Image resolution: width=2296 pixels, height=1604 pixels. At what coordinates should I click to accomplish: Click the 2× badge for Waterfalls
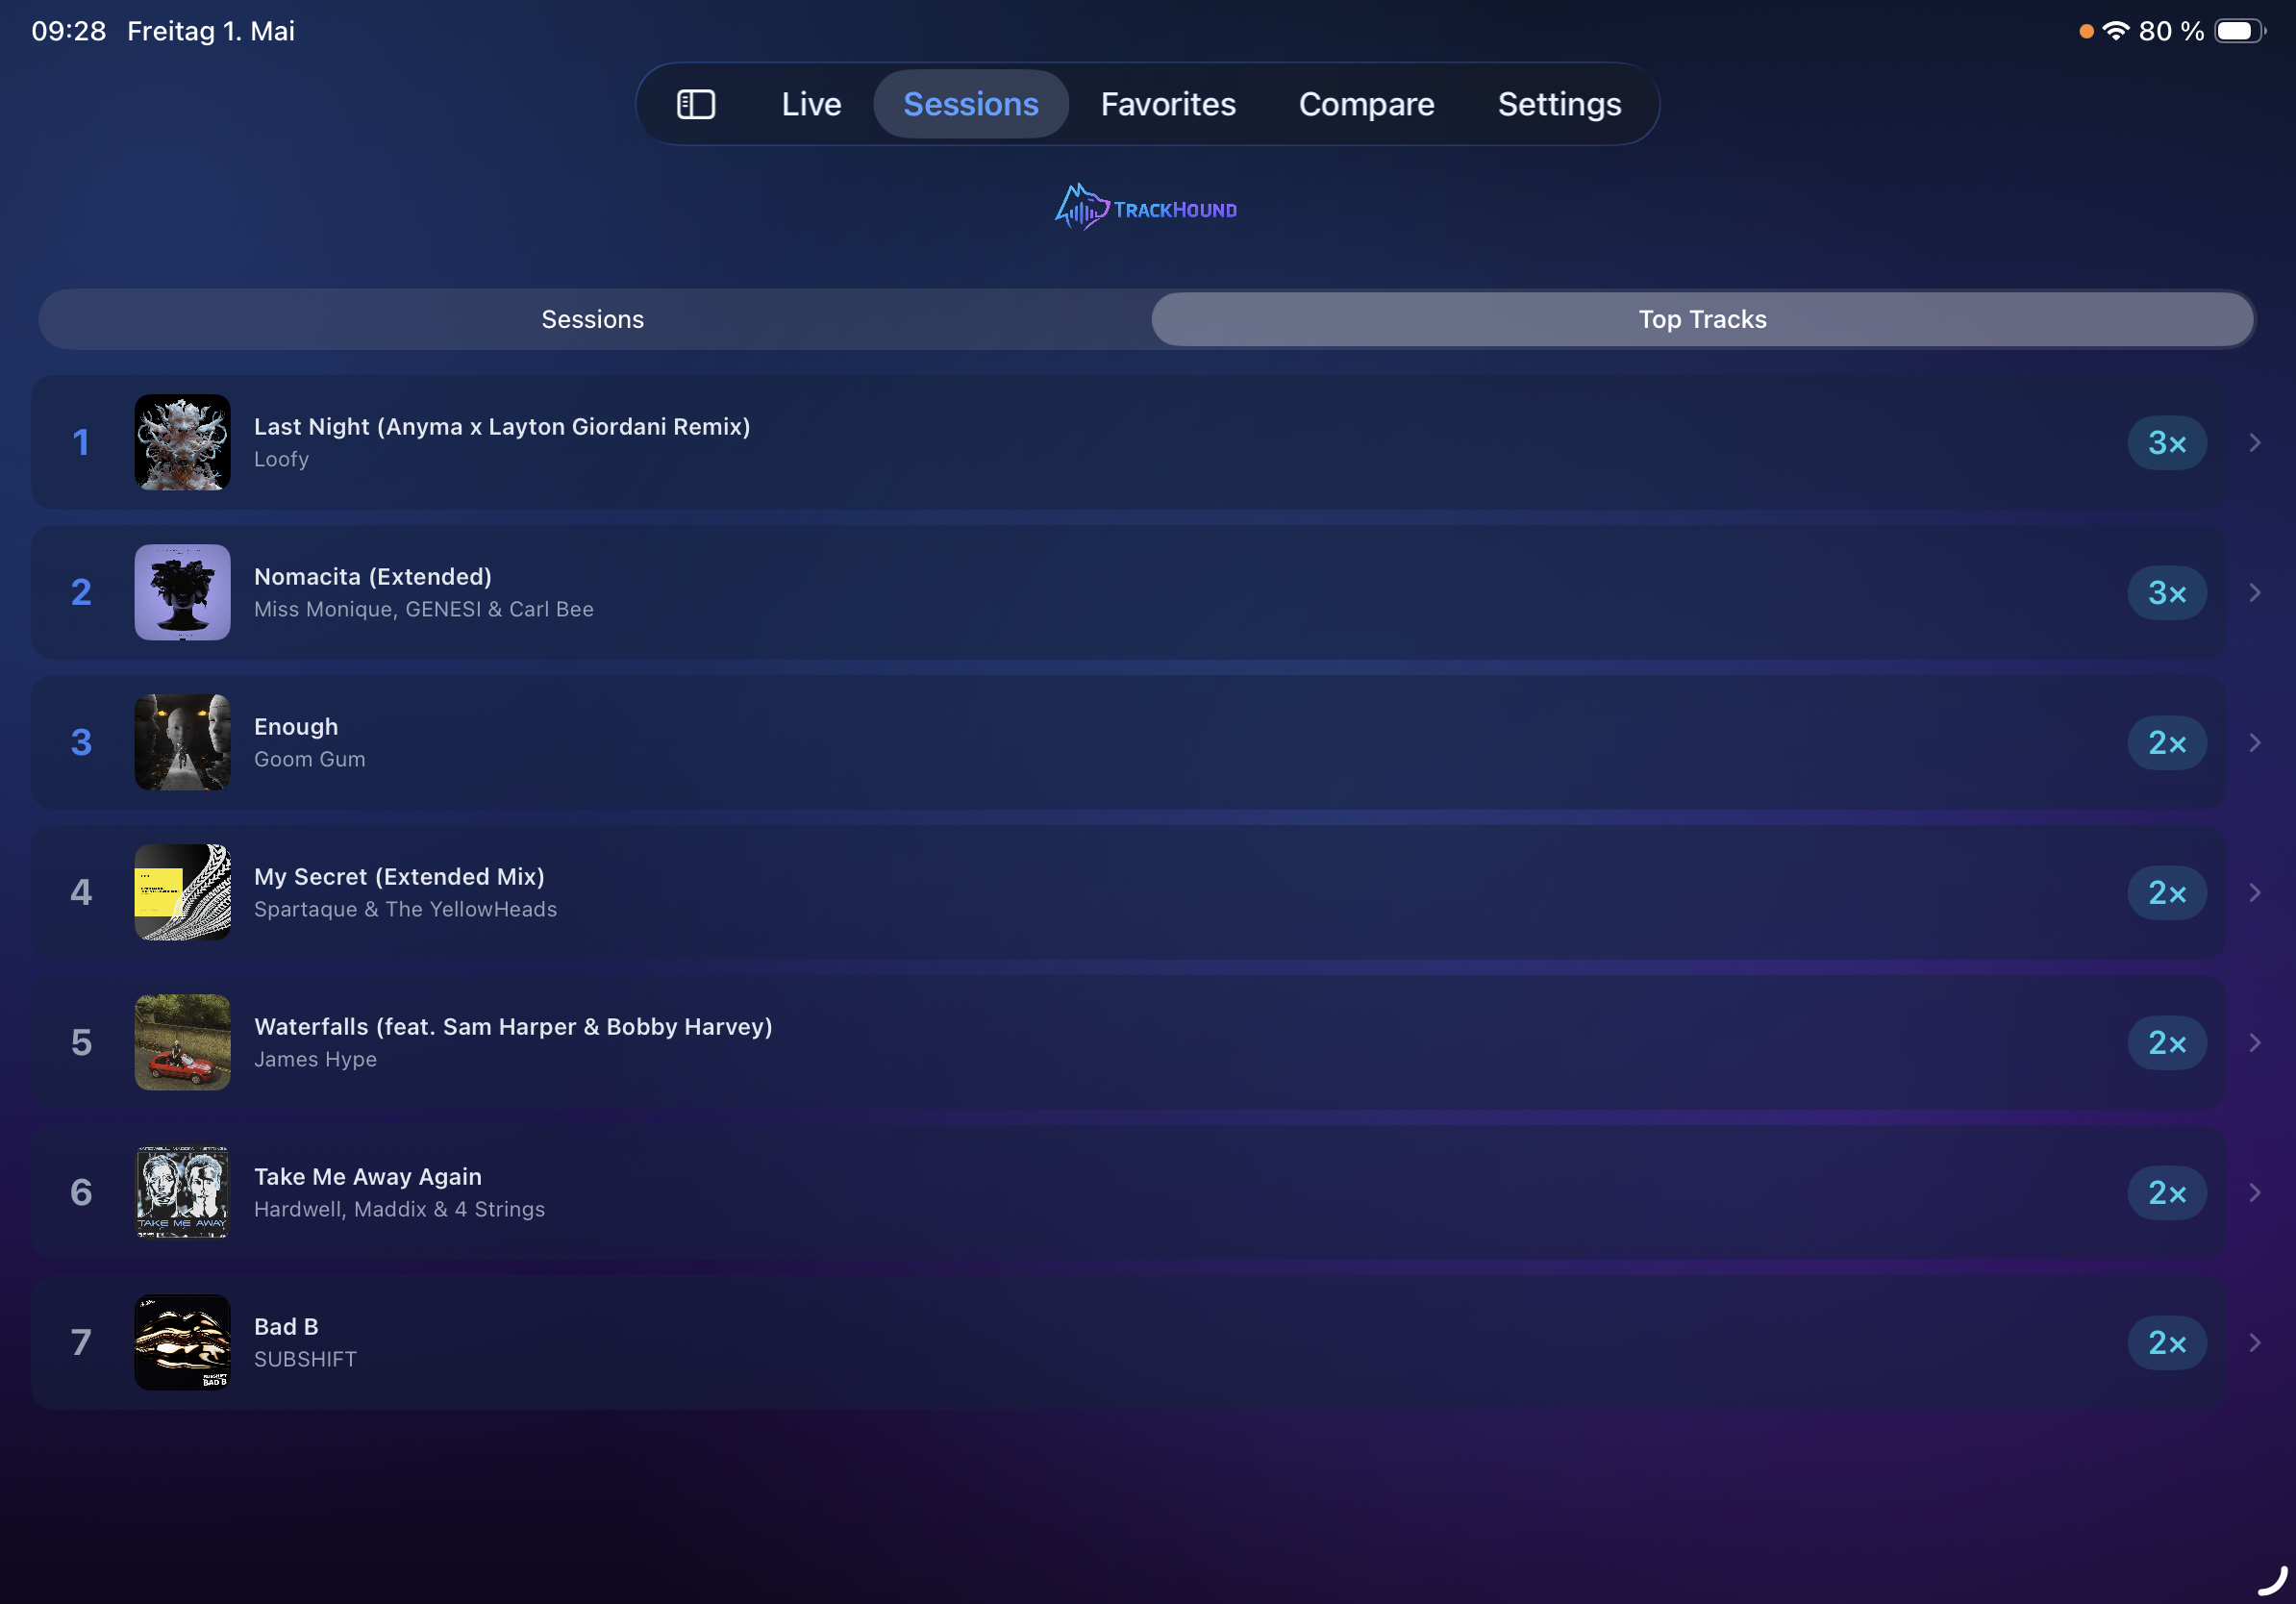click(x=2167, y=1042)
